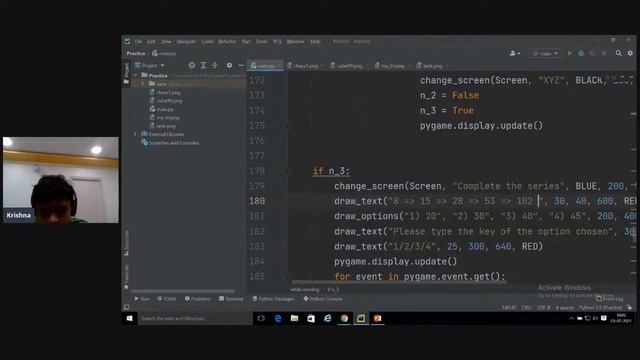Open the Project view selector dropdown

click(x=149, y=65)
